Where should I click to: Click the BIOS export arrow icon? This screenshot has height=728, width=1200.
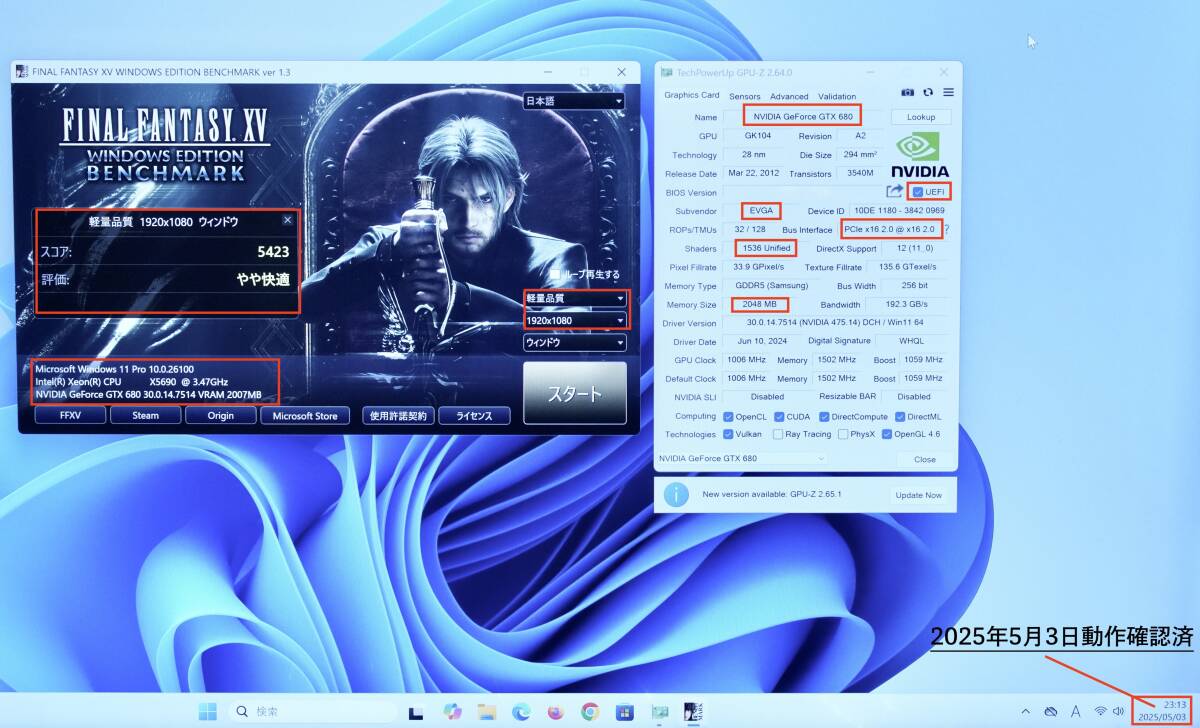pyautogui.click(x=894, y=191)
